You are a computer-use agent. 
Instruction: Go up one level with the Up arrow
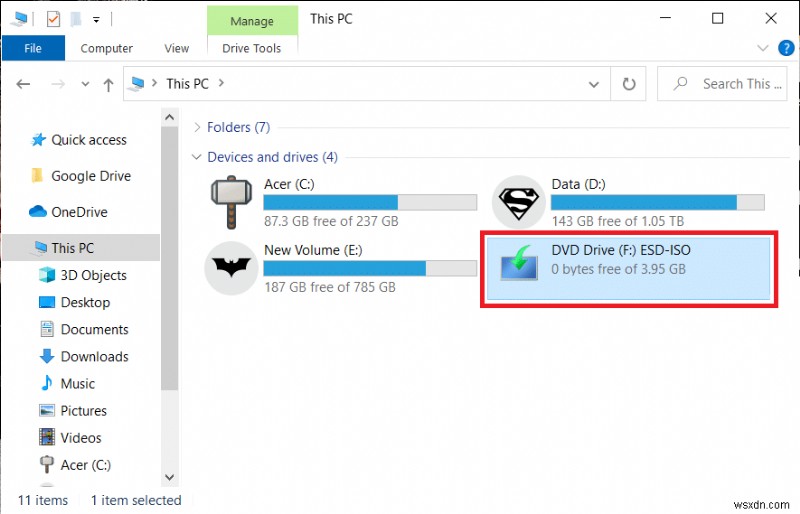pyautogui.click(x=108, y=84)
